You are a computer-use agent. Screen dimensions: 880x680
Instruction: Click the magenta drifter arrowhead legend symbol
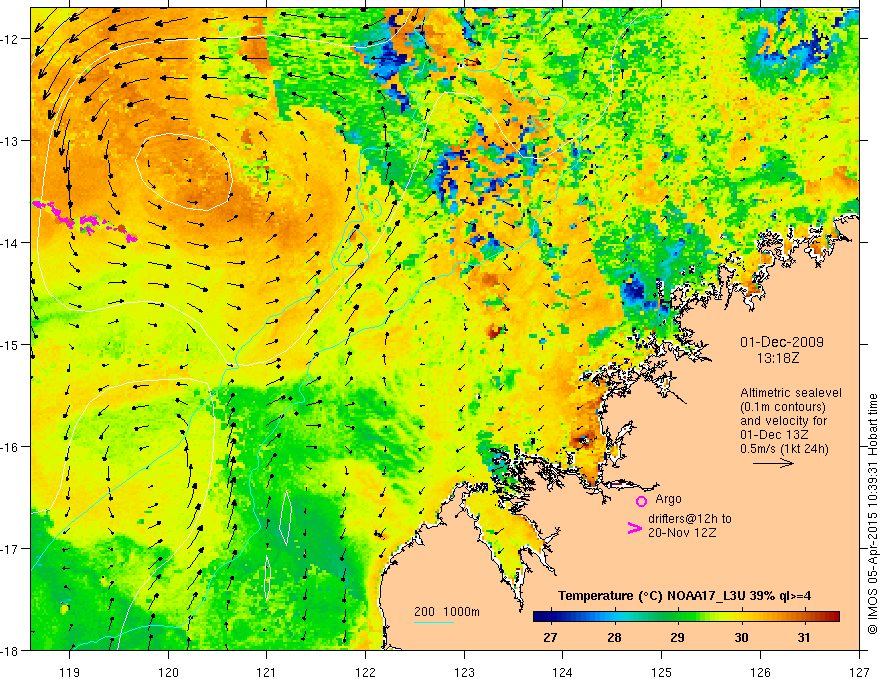(634, 527)
